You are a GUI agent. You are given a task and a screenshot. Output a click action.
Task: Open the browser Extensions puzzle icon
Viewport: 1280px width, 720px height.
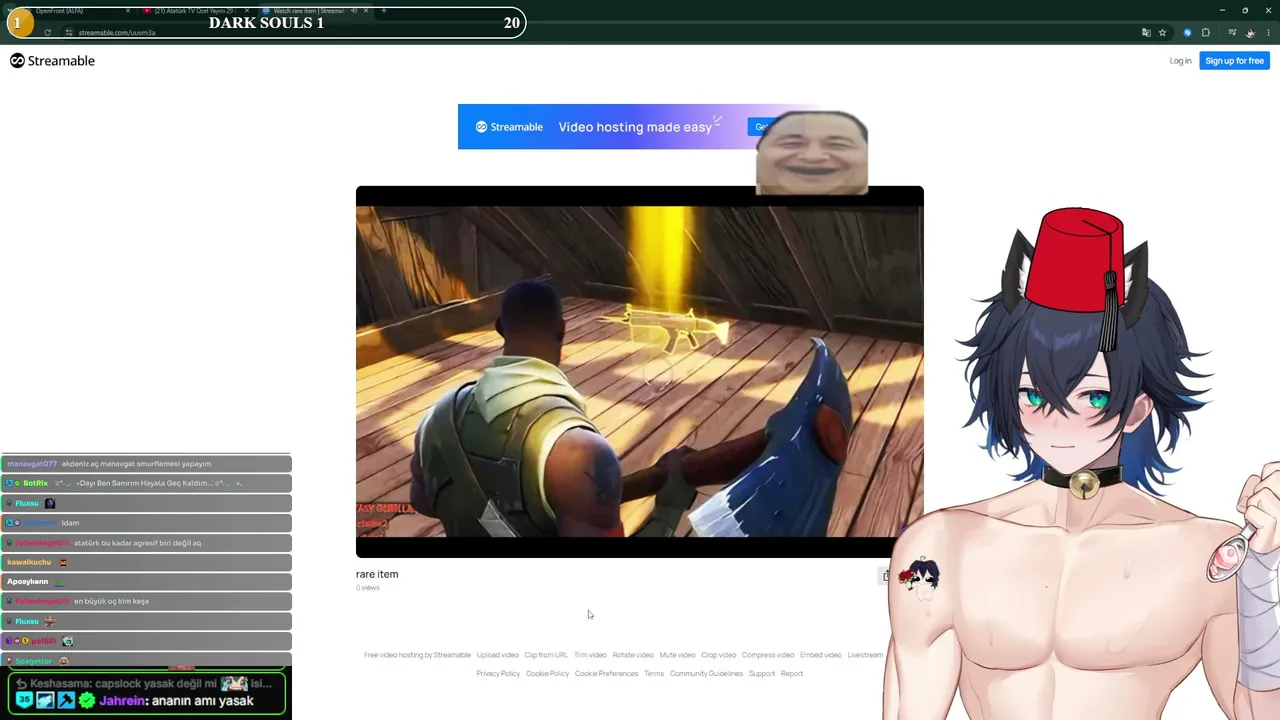(1205, 33)
